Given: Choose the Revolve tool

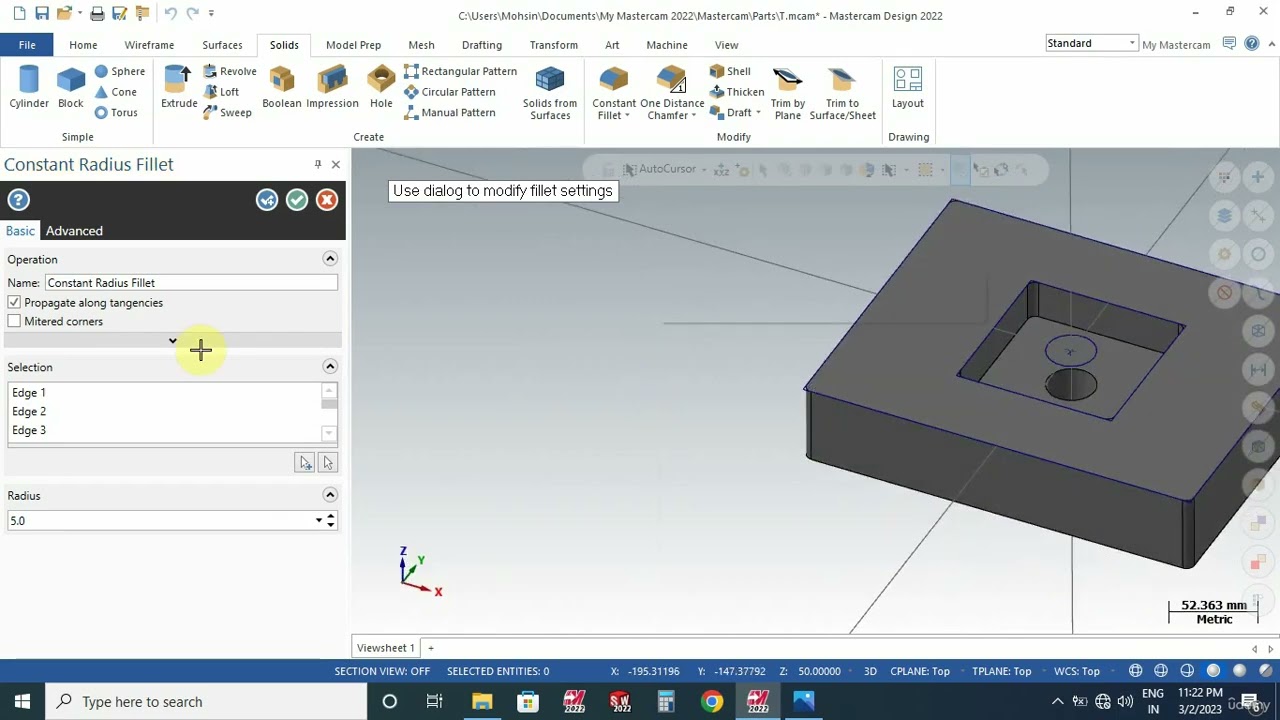Looking at the screenshot, I should tap(229, 71).
